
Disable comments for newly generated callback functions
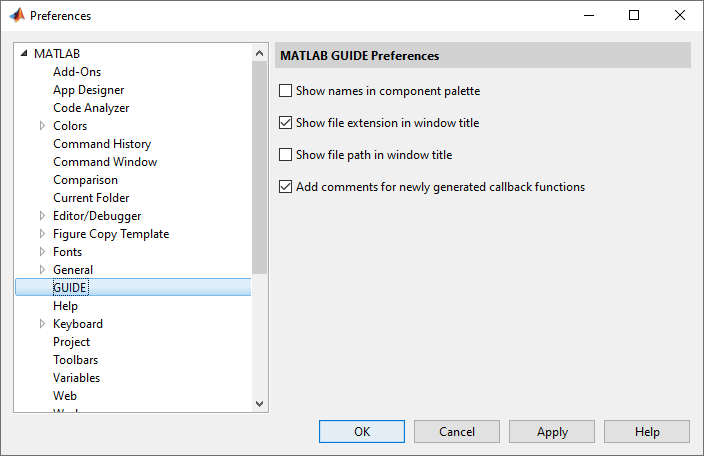pos(286,187)
